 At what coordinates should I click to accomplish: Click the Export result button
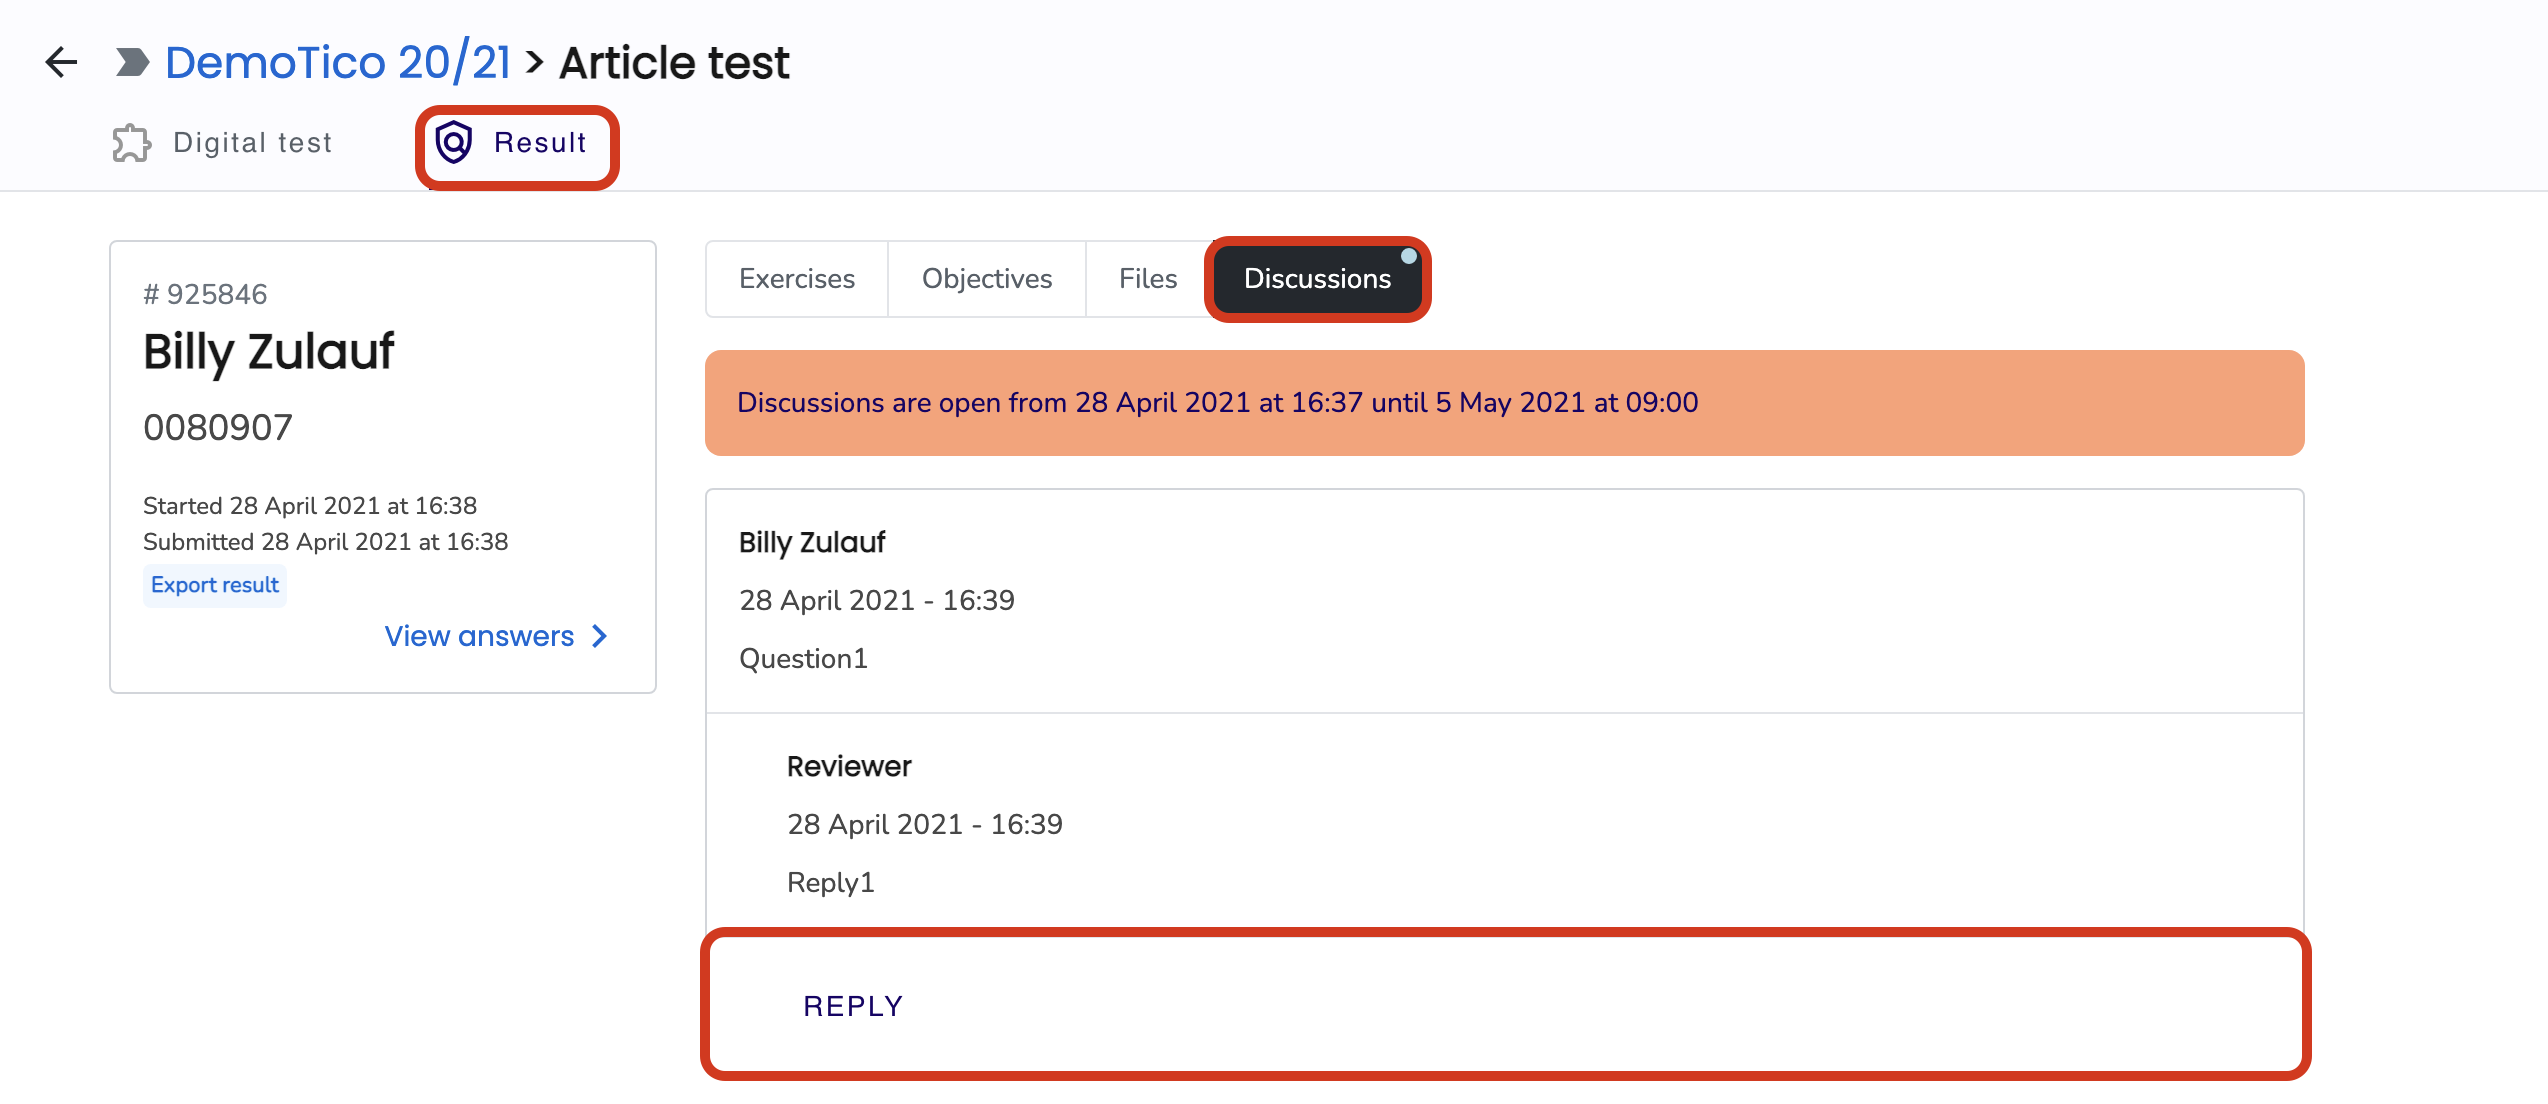click(215, 585)
